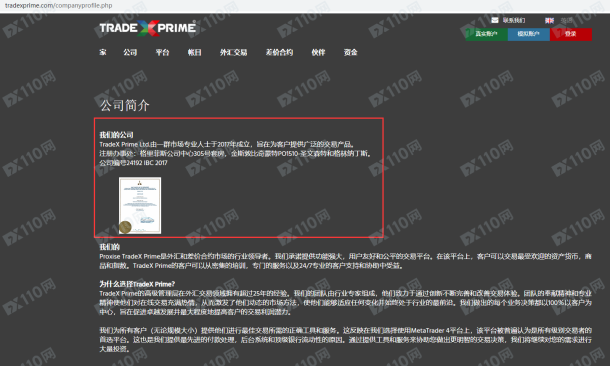610x366 pixels.
Task: Click the blue 模拟账户 button
Action: point(528,34)
